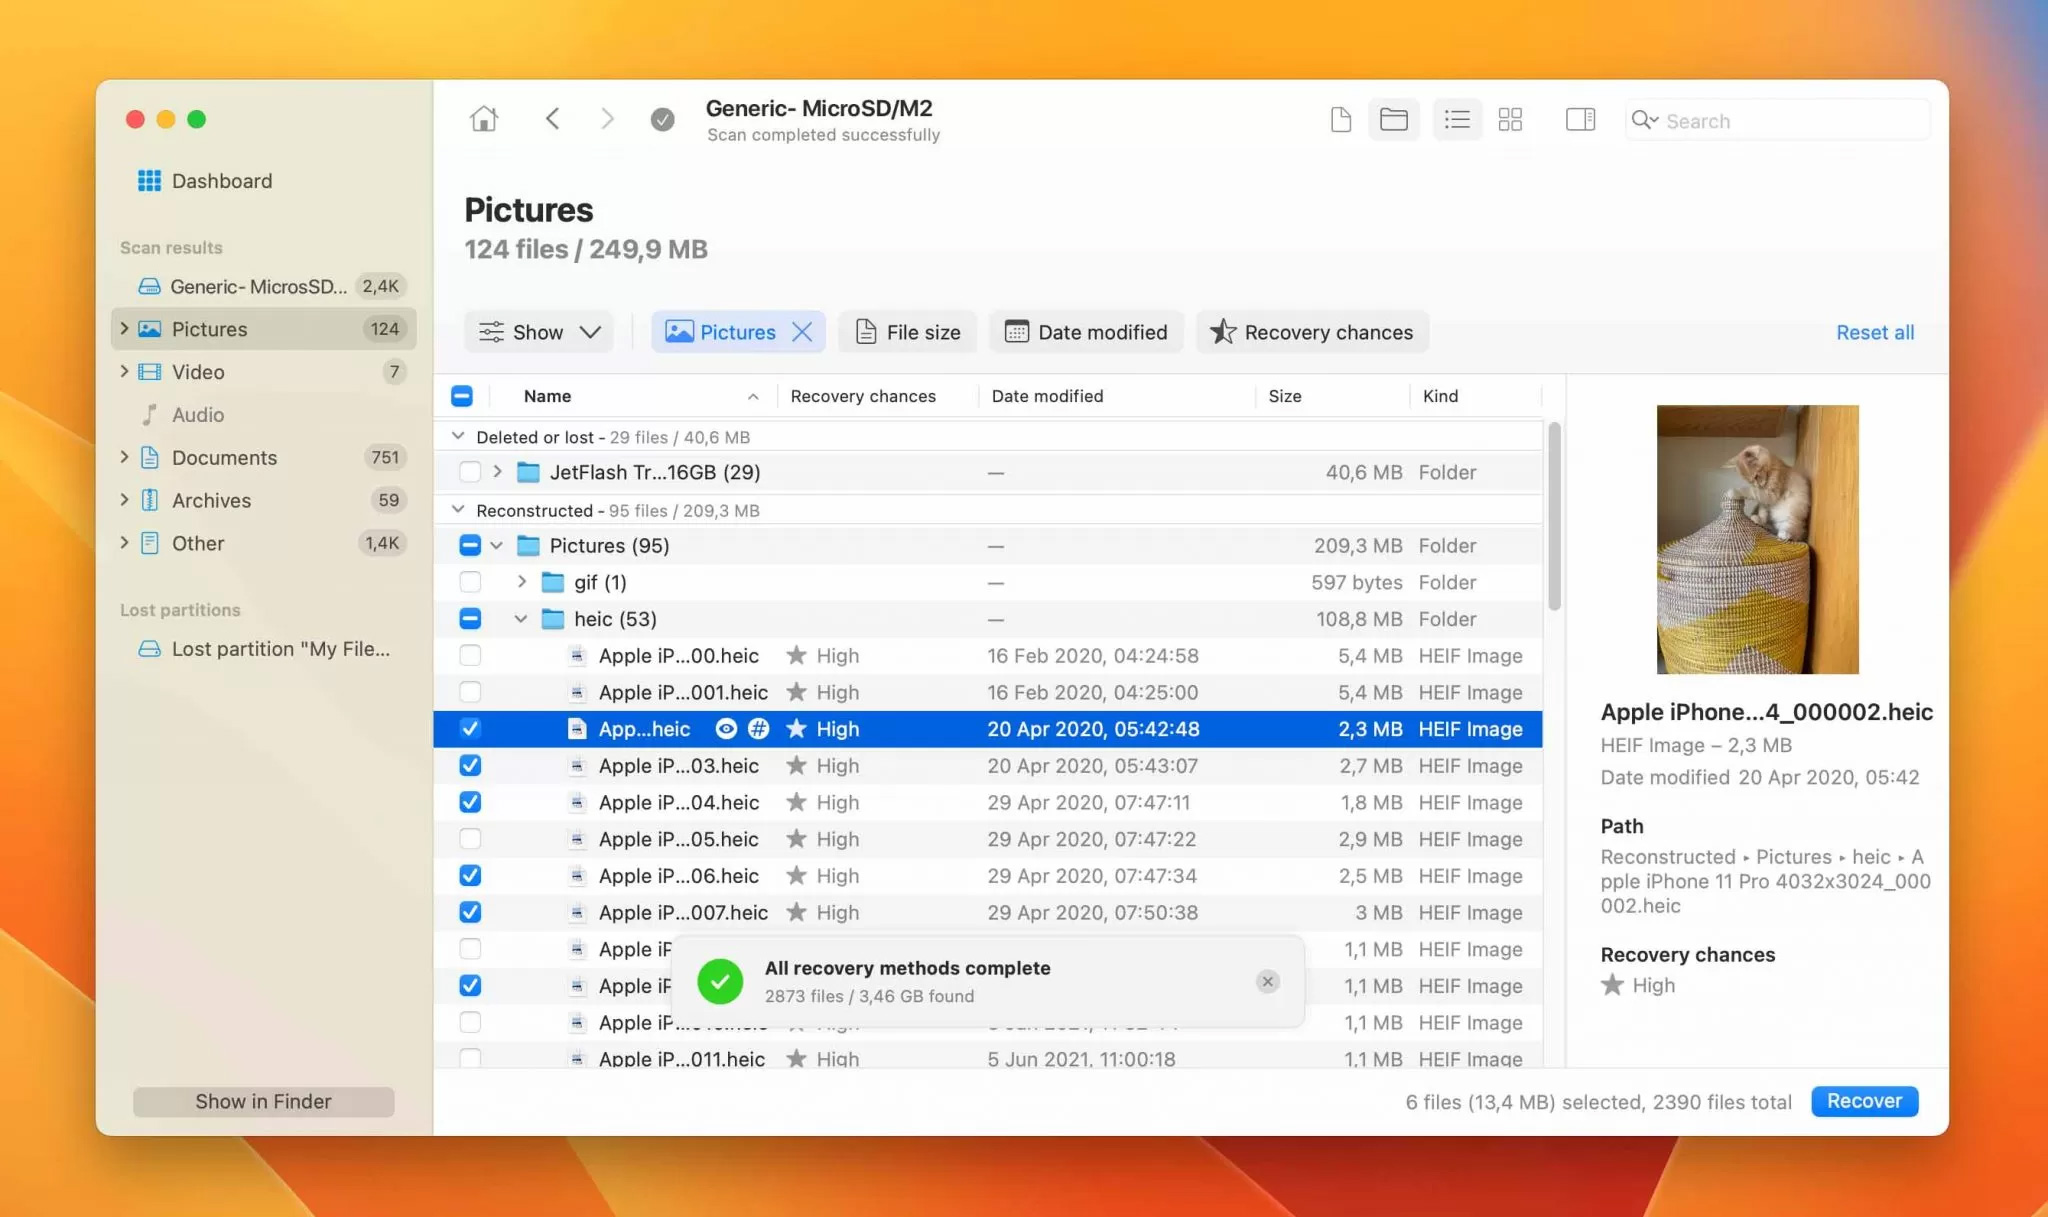Click the eye preview icon on selected file
This screenshot has height=1217, width=2048.
pos(726,729)
